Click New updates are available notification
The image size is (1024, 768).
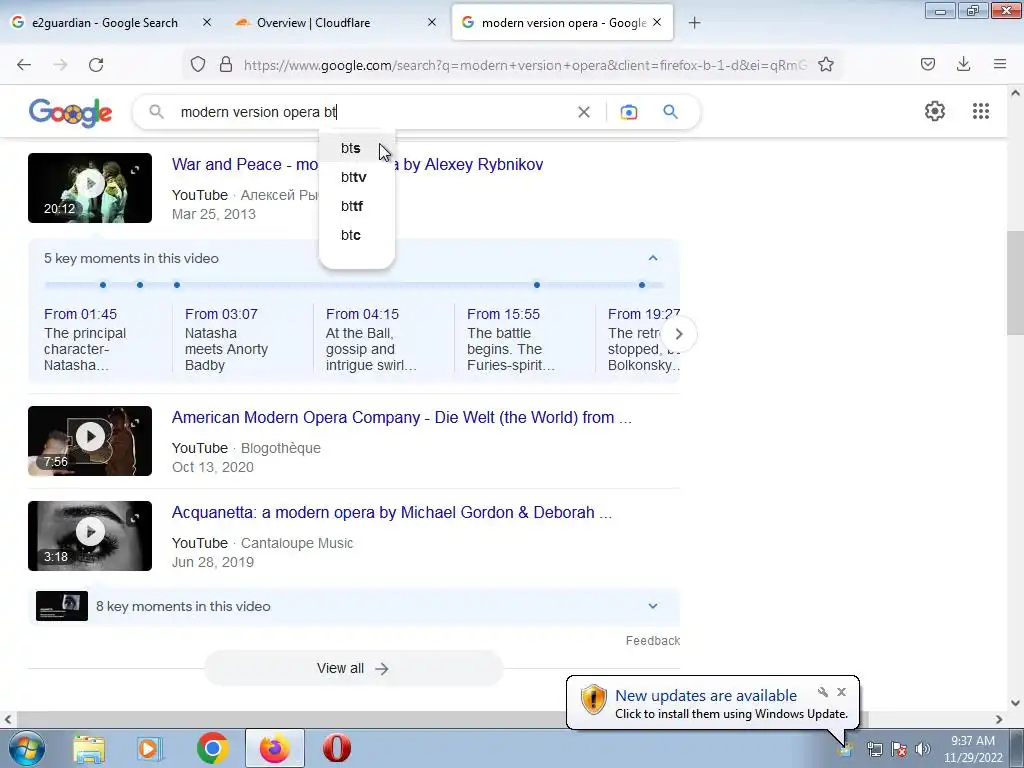click(x=706, y=696)
